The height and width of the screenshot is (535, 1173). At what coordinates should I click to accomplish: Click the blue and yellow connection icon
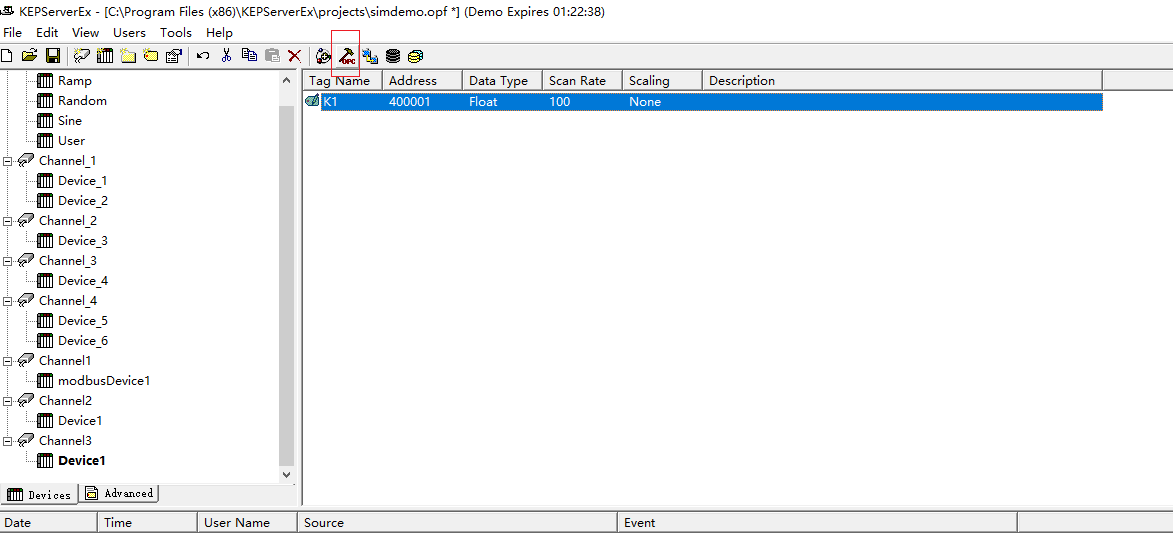370,55
